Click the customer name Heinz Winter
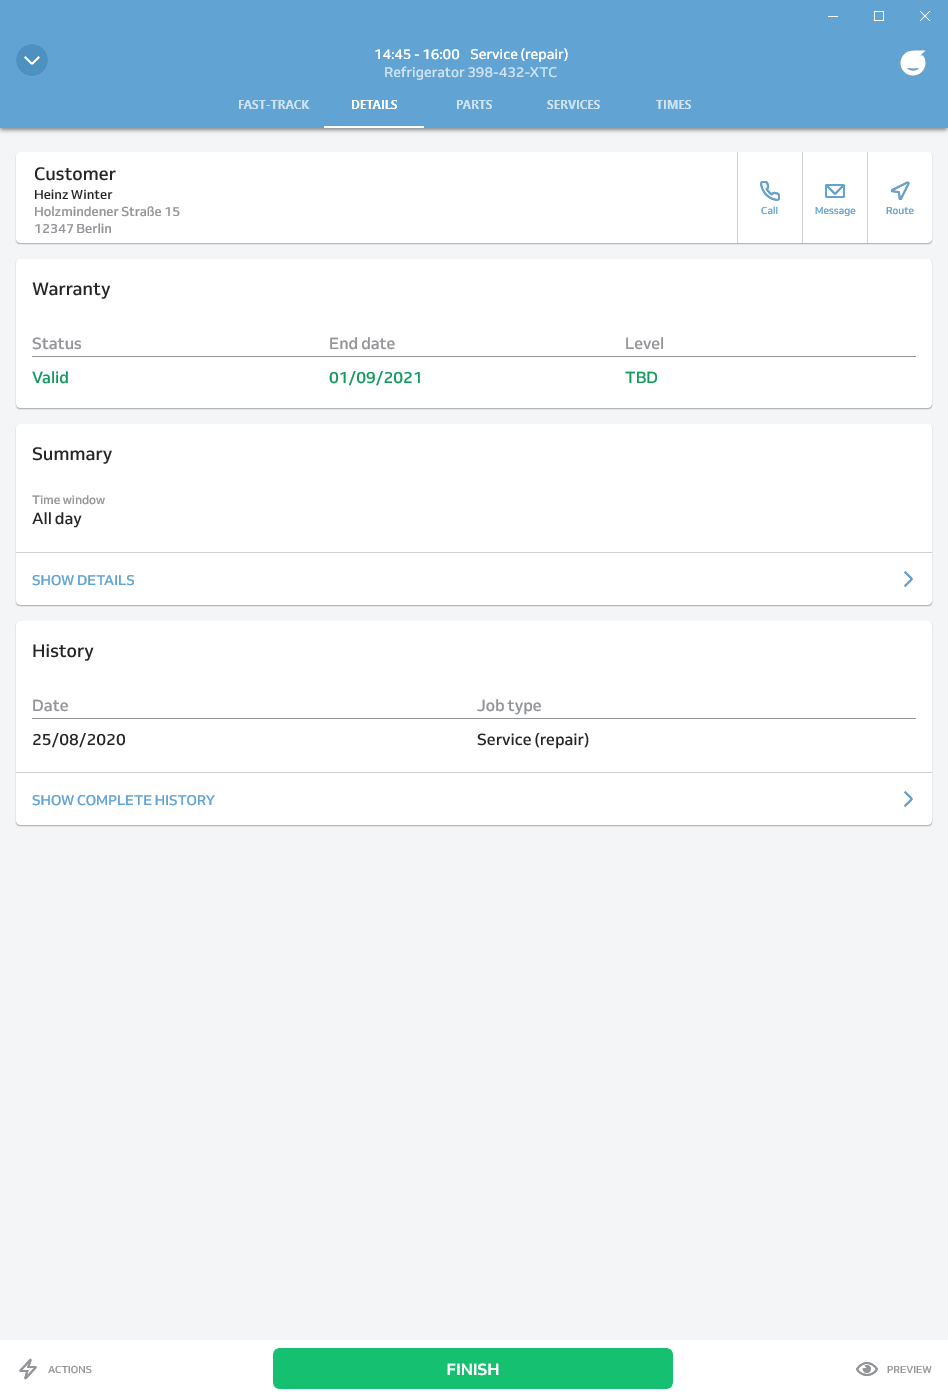 [x=73, y=195]
